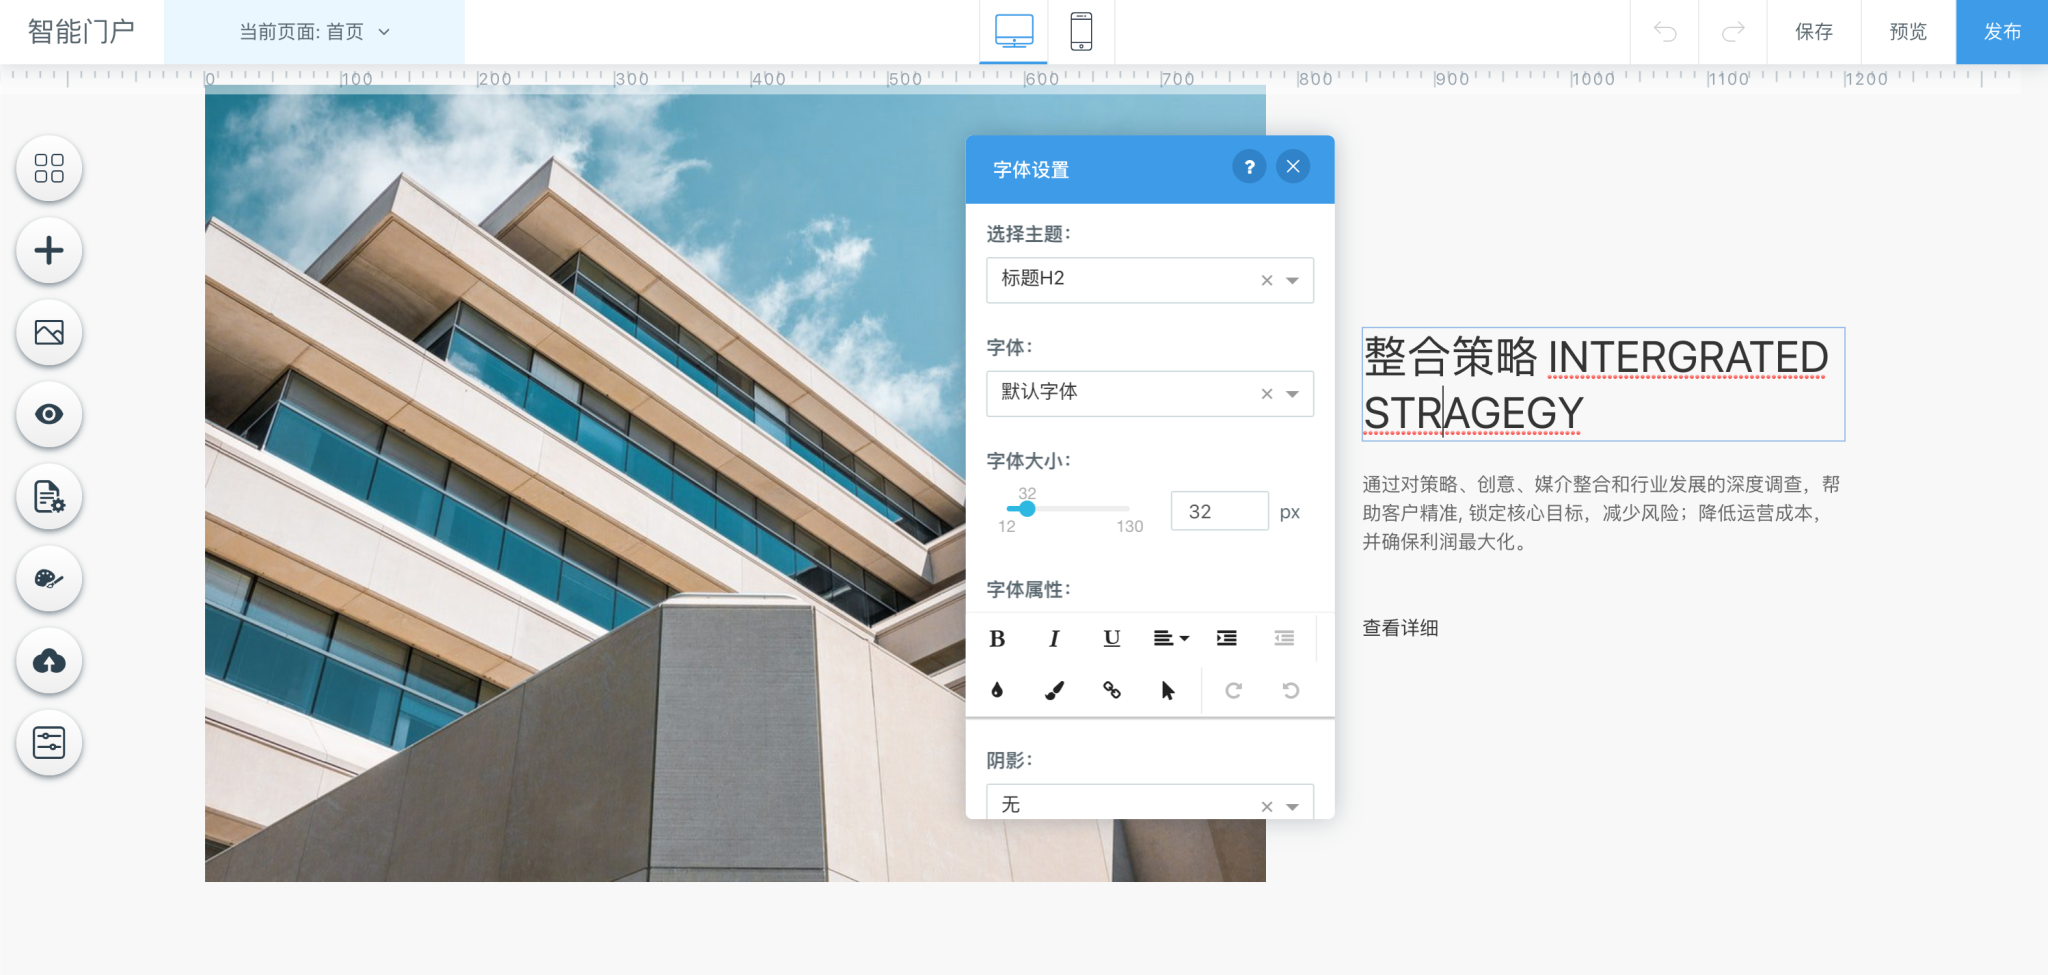Toggle the eye preview visibility icon

tap(49, 415)
